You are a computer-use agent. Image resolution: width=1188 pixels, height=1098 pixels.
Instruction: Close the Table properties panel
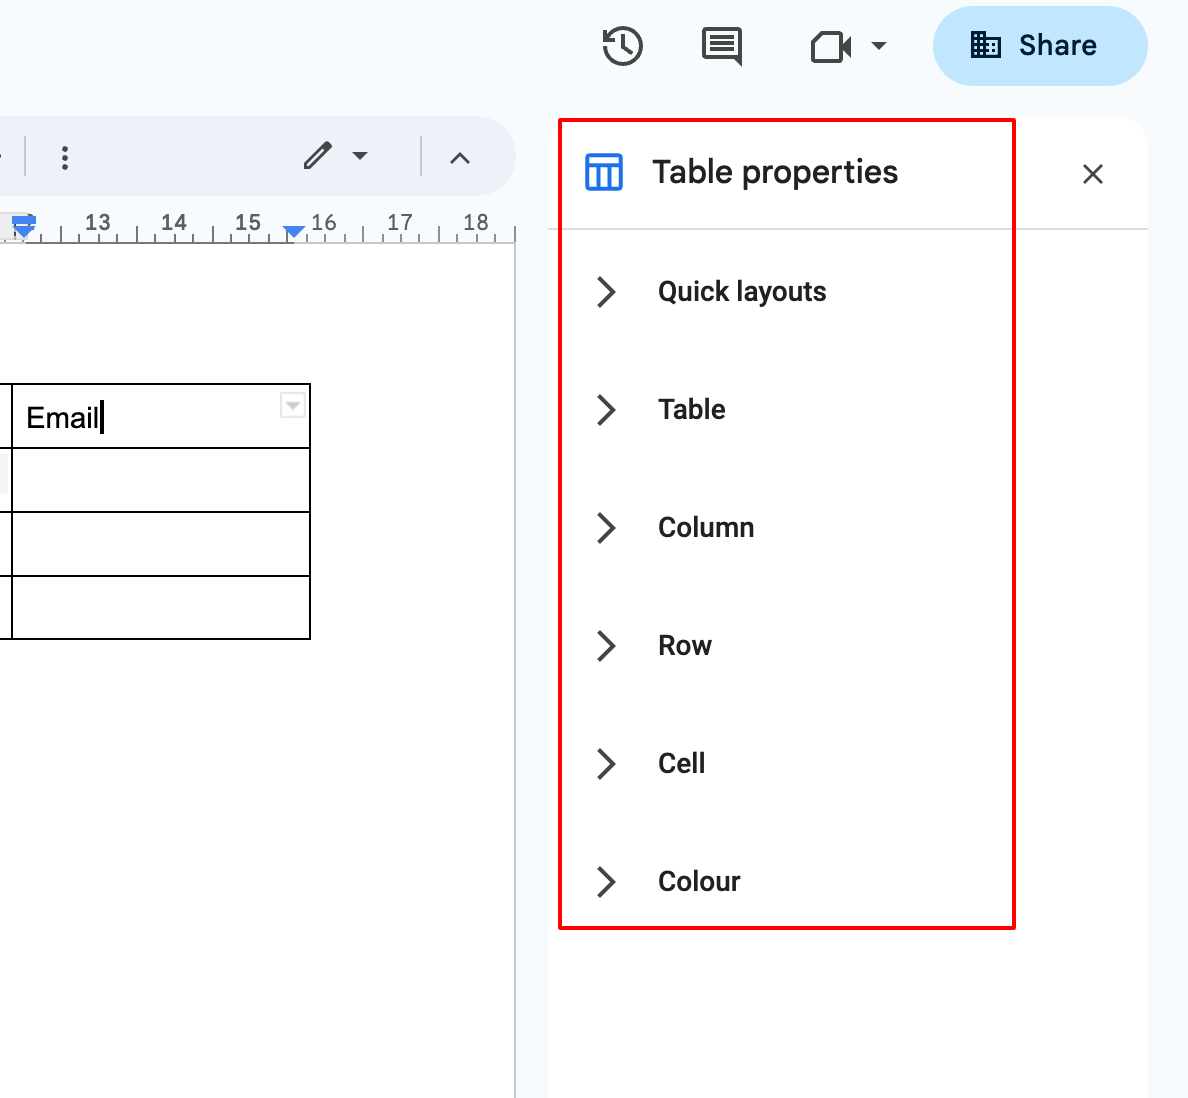[1092, 174]
